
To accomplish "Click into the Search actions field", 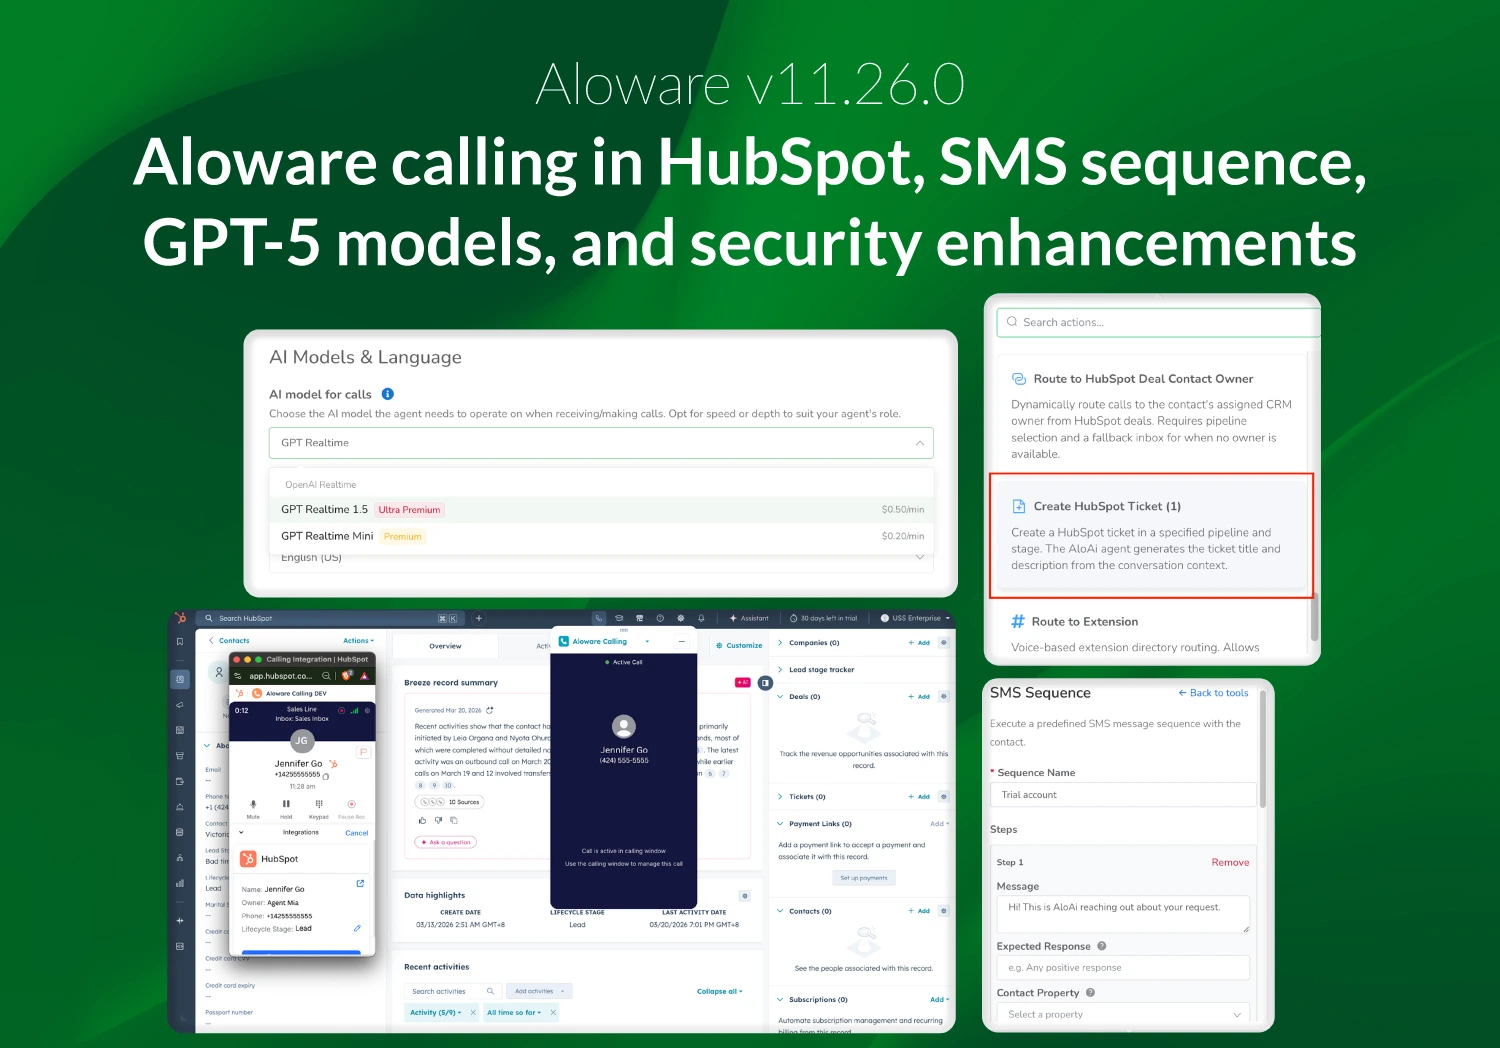I will point(1158,322).
